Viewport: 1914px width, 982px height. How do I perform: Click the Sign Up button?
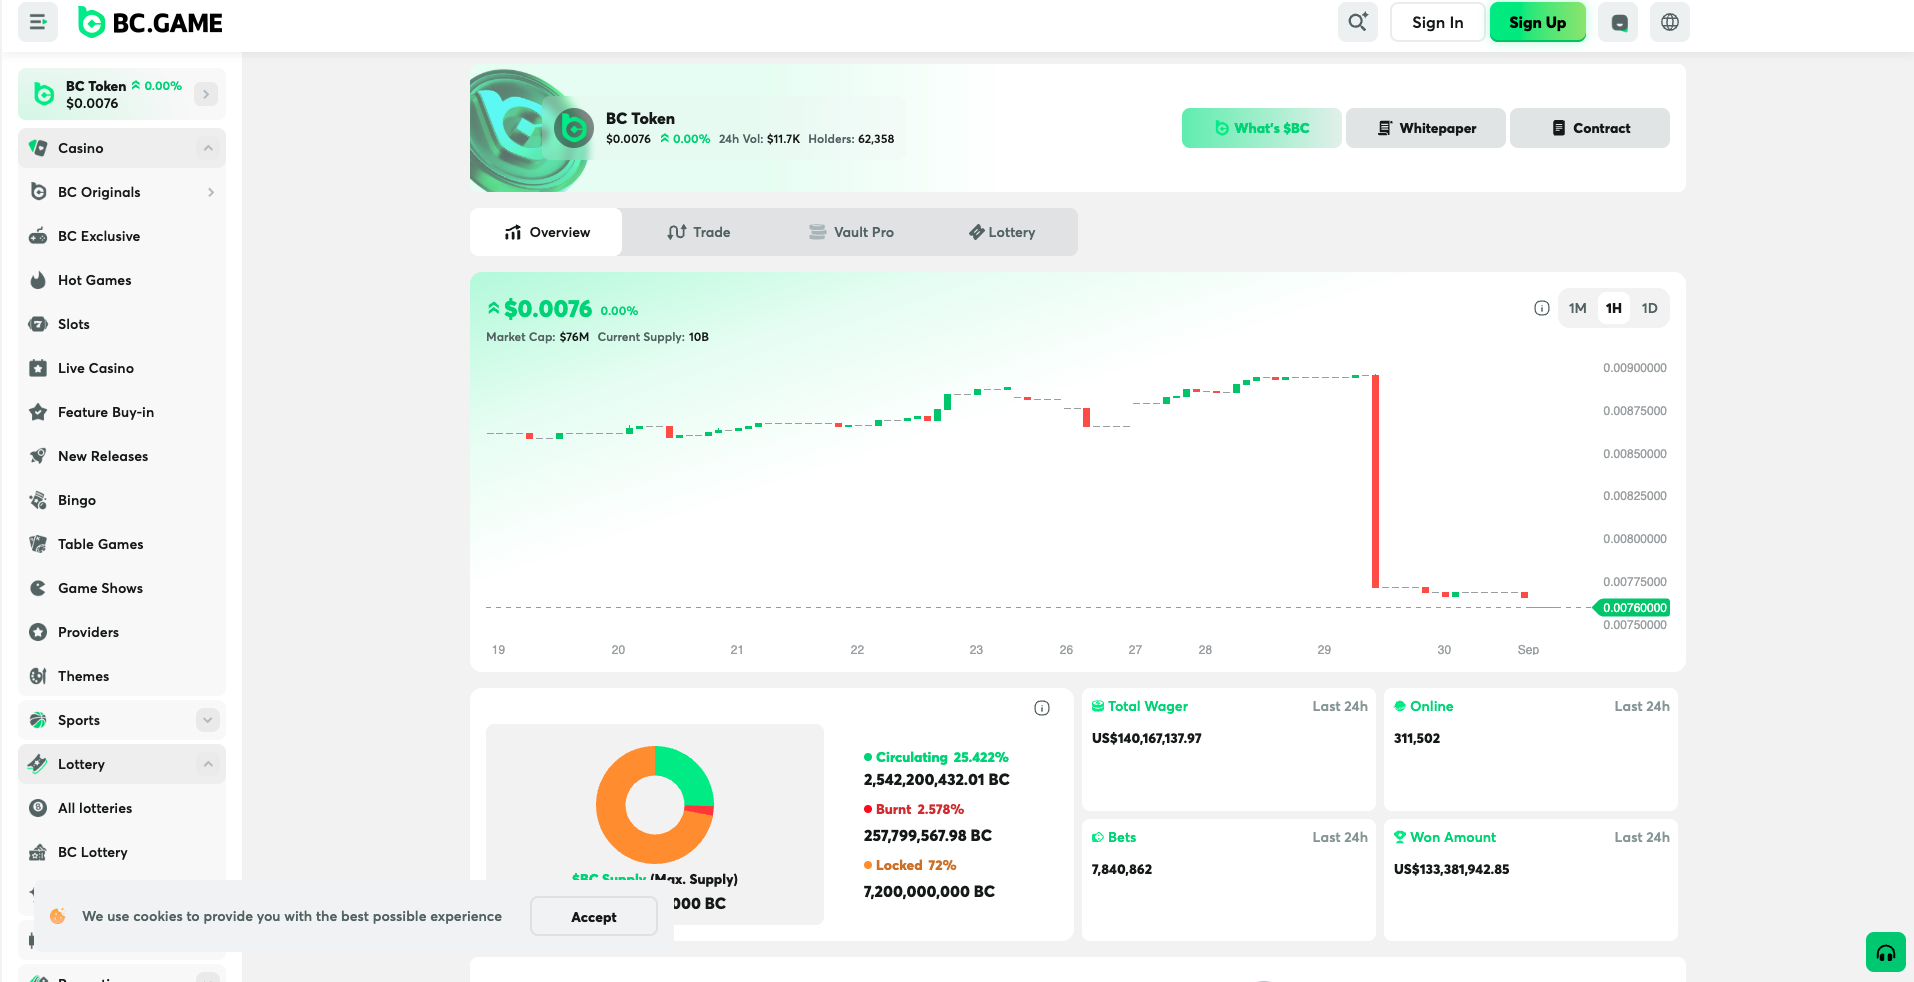[1537, 22]
